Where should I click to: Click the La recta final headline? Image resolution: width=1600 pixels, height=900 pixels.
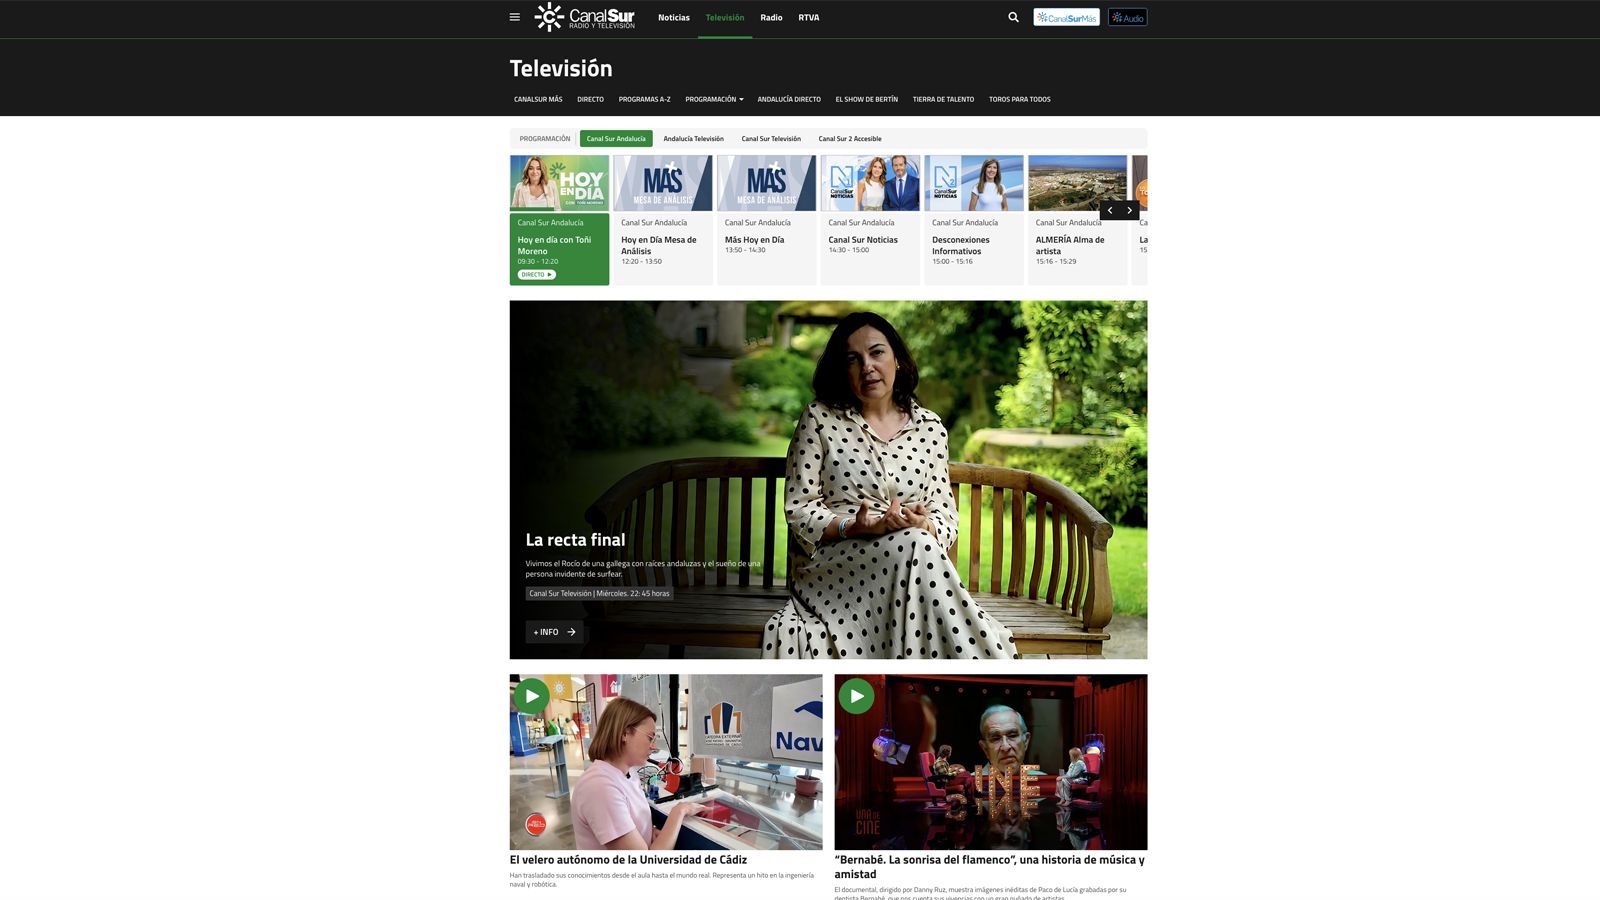[x=575, y=540]
